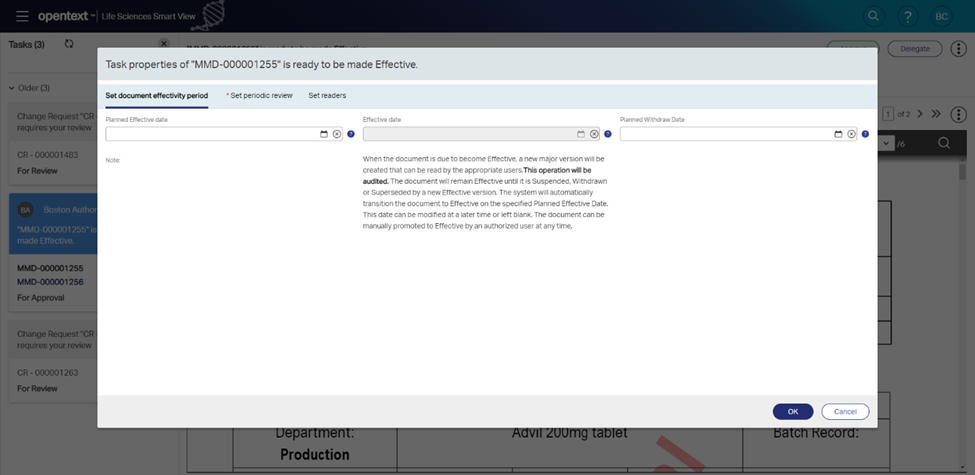Open the zoom dropdown in viewer toolbar
Screen dimensions: 975x475
885,144
